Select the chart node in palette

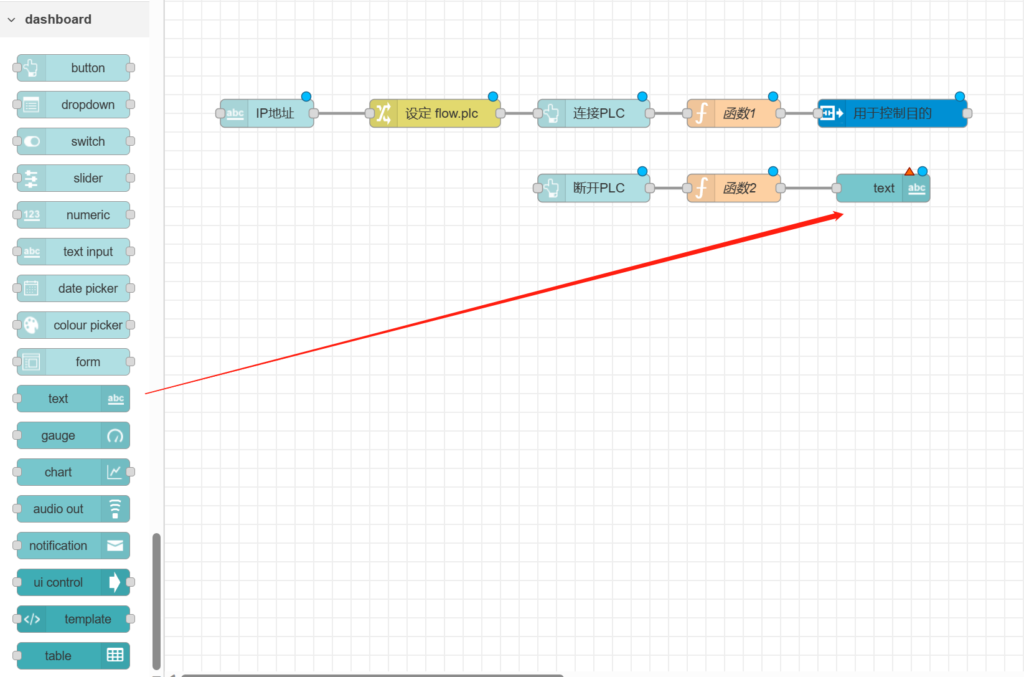click(x=73, y=472)
